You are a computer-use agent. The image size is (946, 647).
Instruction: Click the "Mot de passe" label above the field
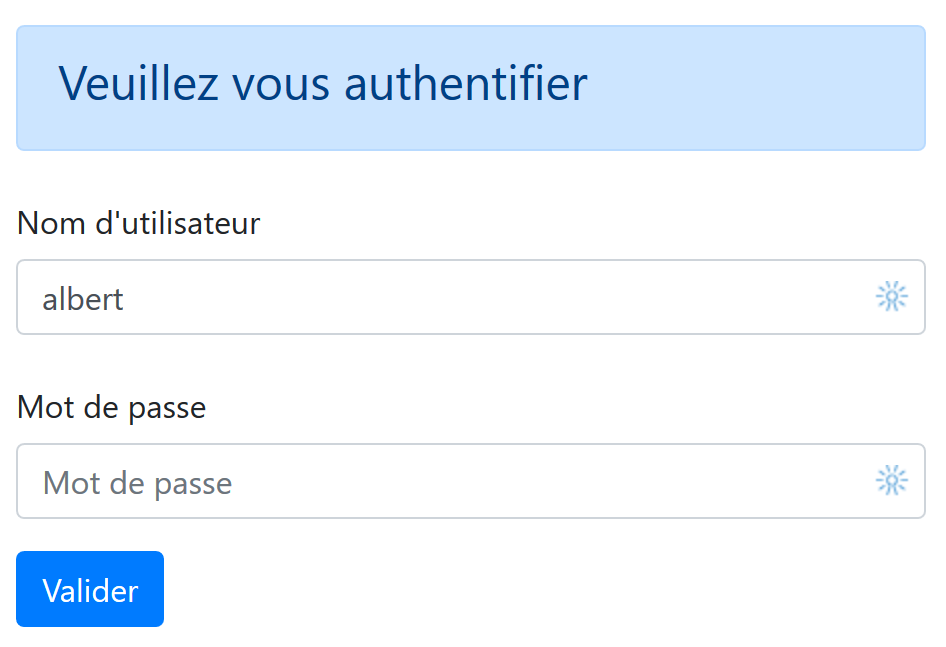pyautogui.click(x=111, y=407)
